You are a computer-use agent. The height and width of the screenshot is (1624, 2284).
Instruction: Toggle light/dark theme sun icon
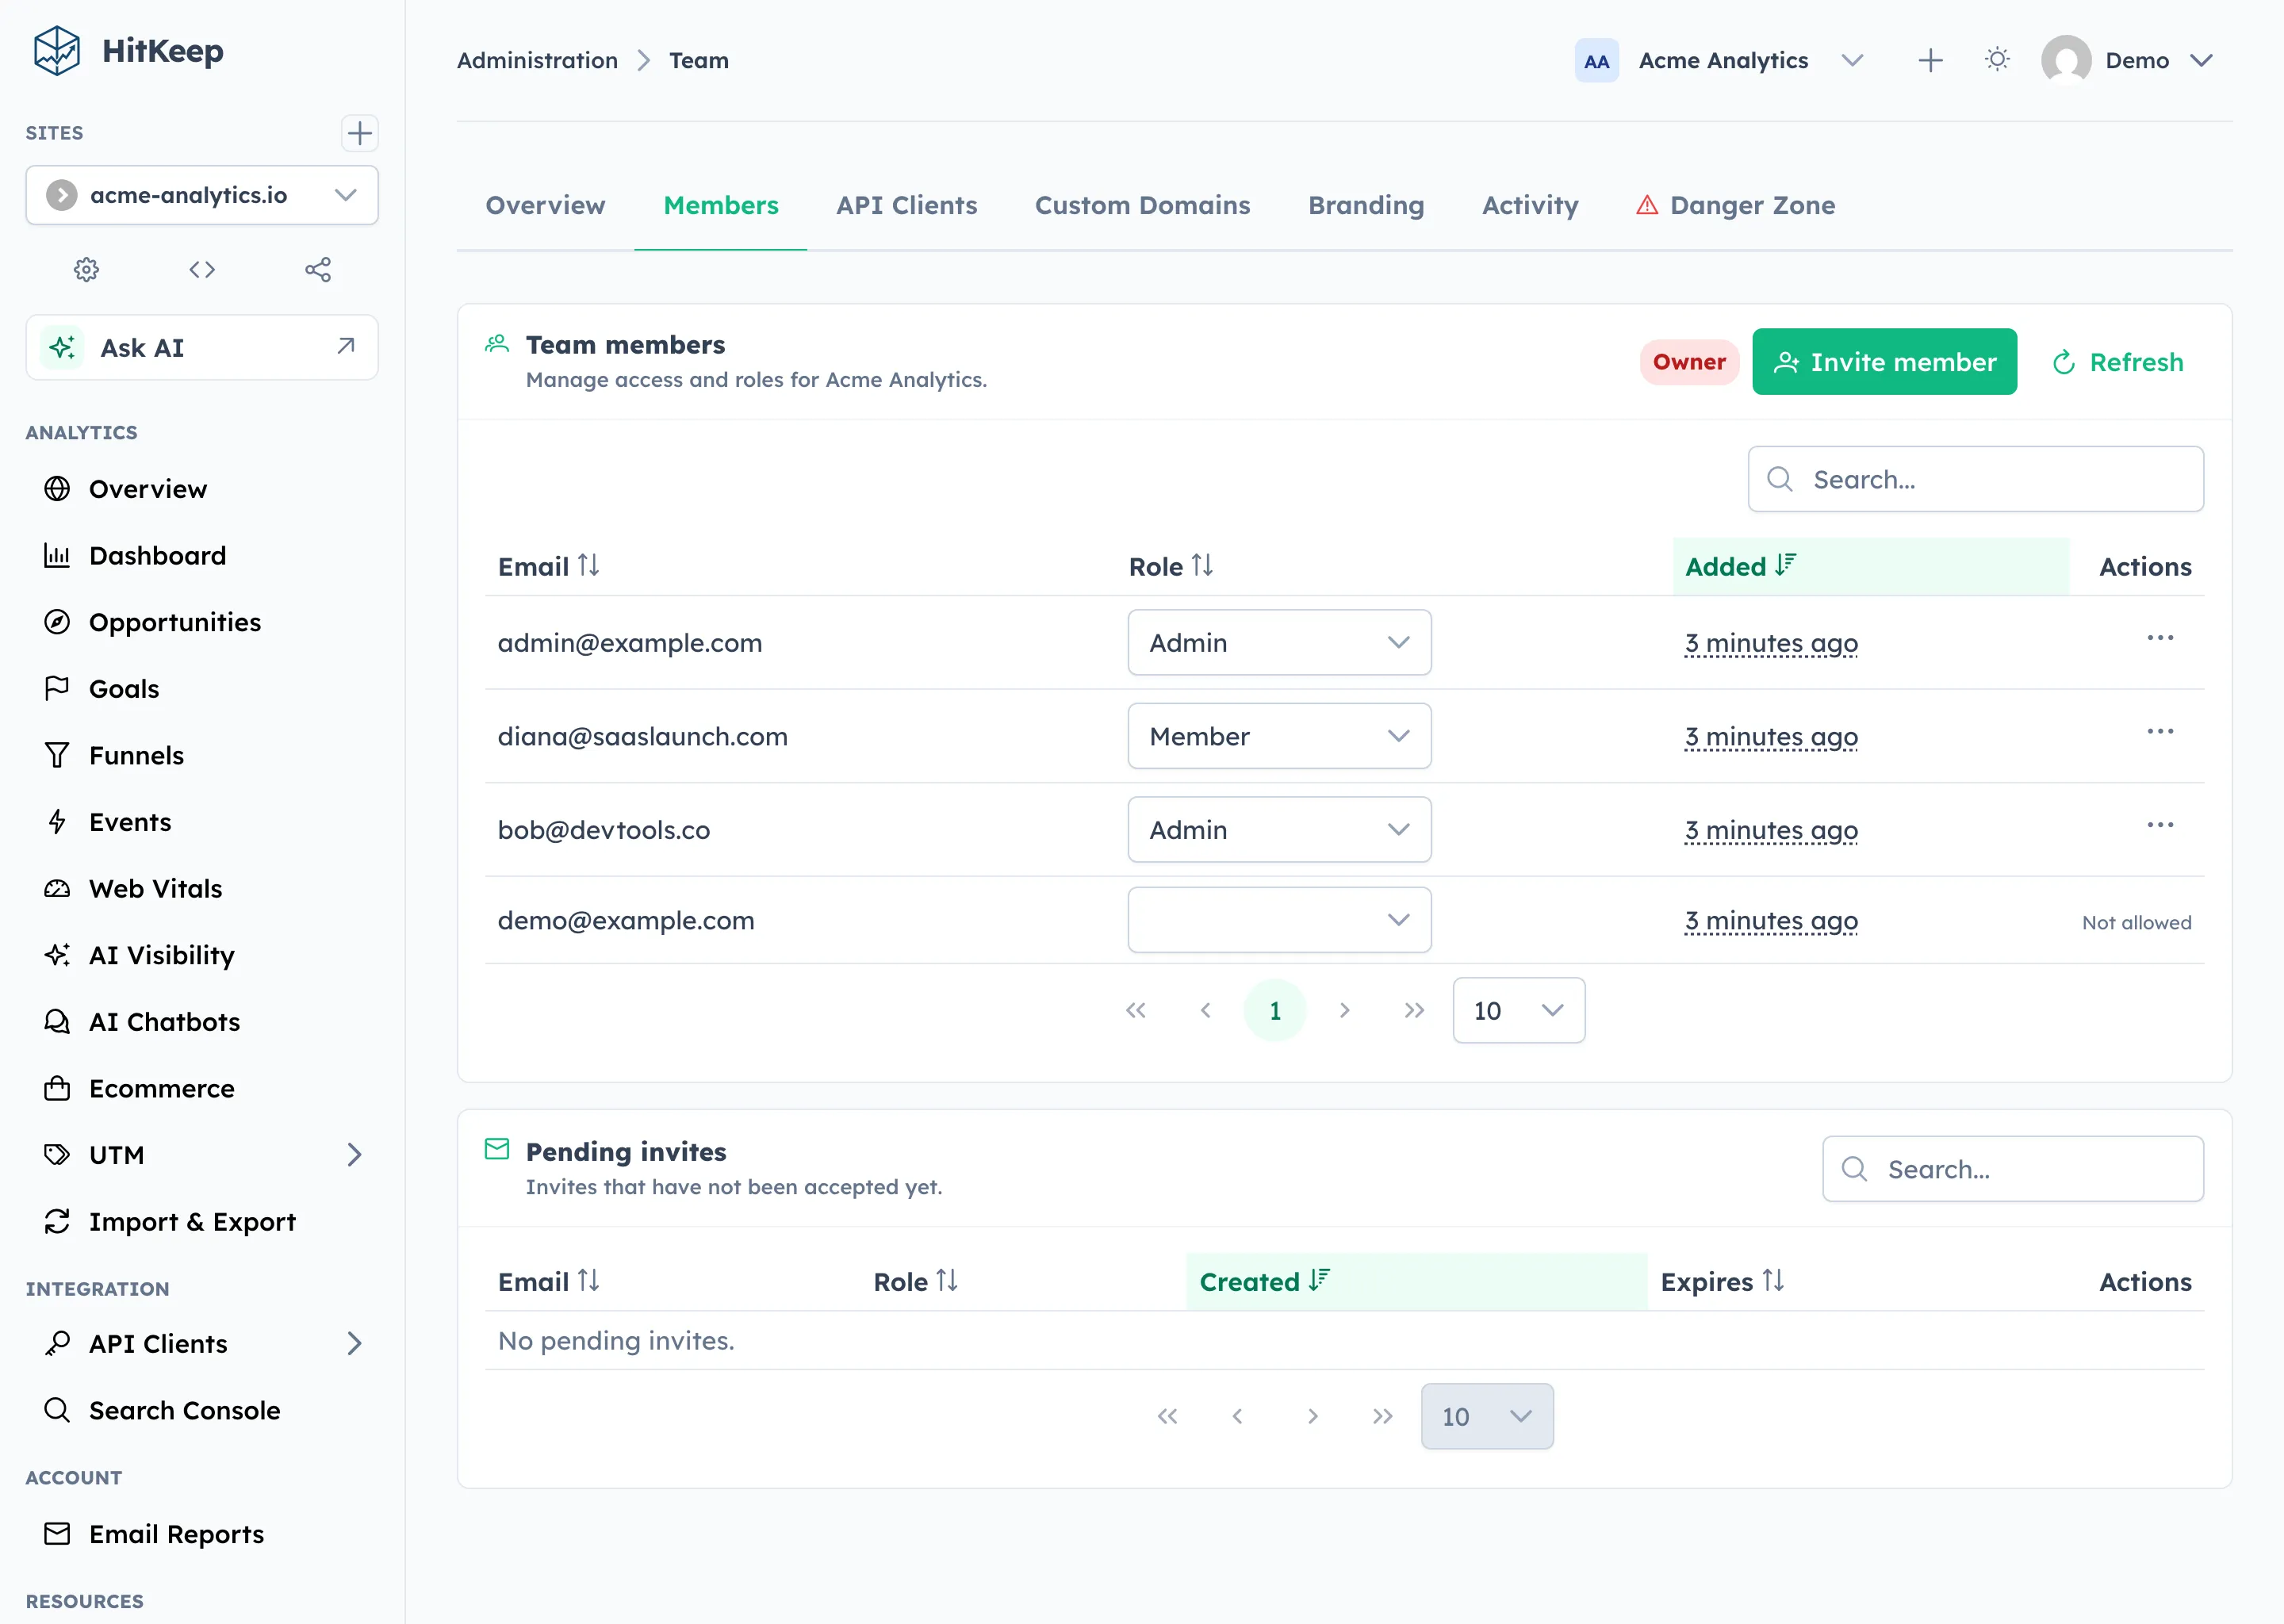[x=1997, y=60]
